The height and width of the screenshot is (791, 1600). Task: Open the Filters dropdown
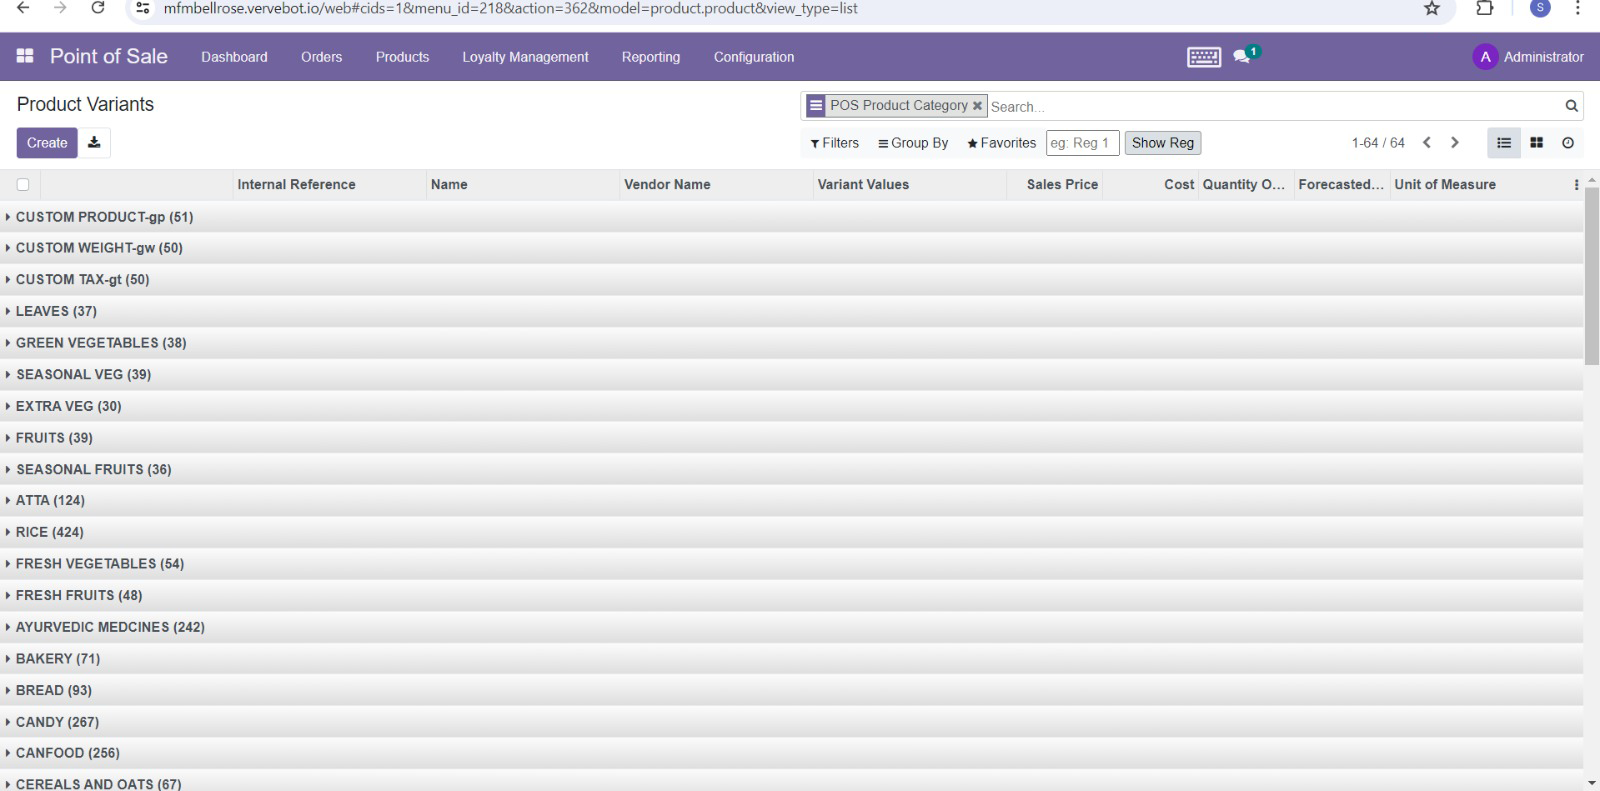(834, 143)
